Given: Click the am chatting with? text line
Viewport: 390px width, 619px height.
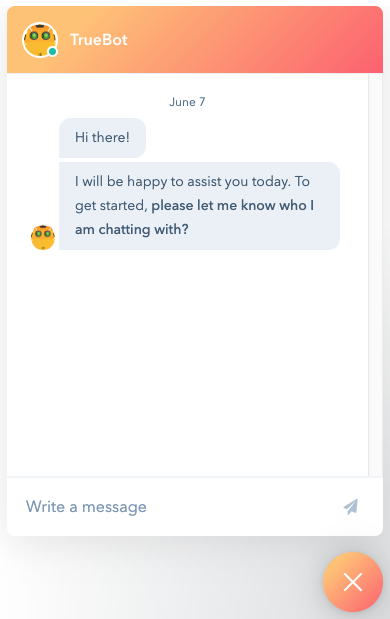Looking at the screenshot, I should pyautogui.click(x=132, y=229).
